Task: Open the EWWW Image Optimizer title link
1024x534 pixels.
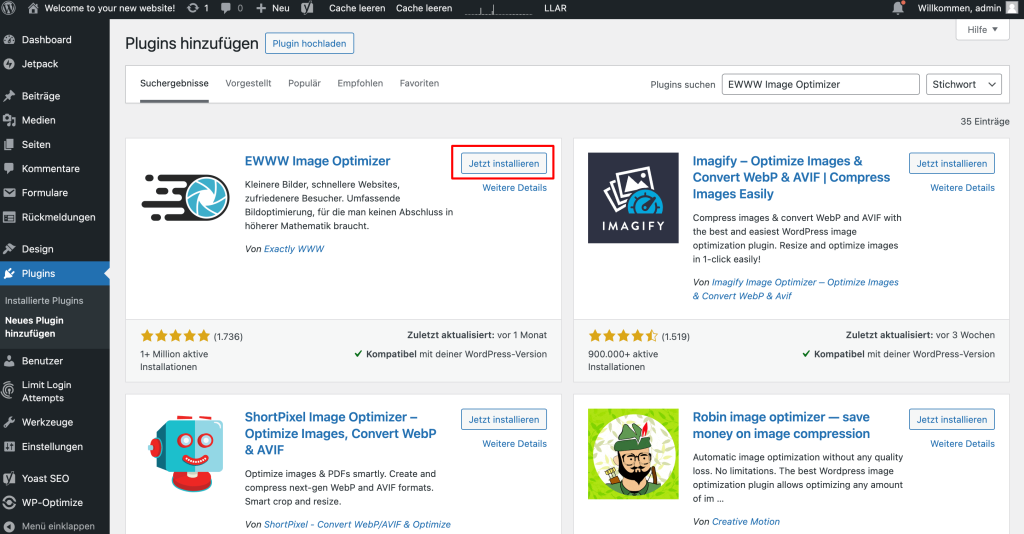Action: pos(317,161)
